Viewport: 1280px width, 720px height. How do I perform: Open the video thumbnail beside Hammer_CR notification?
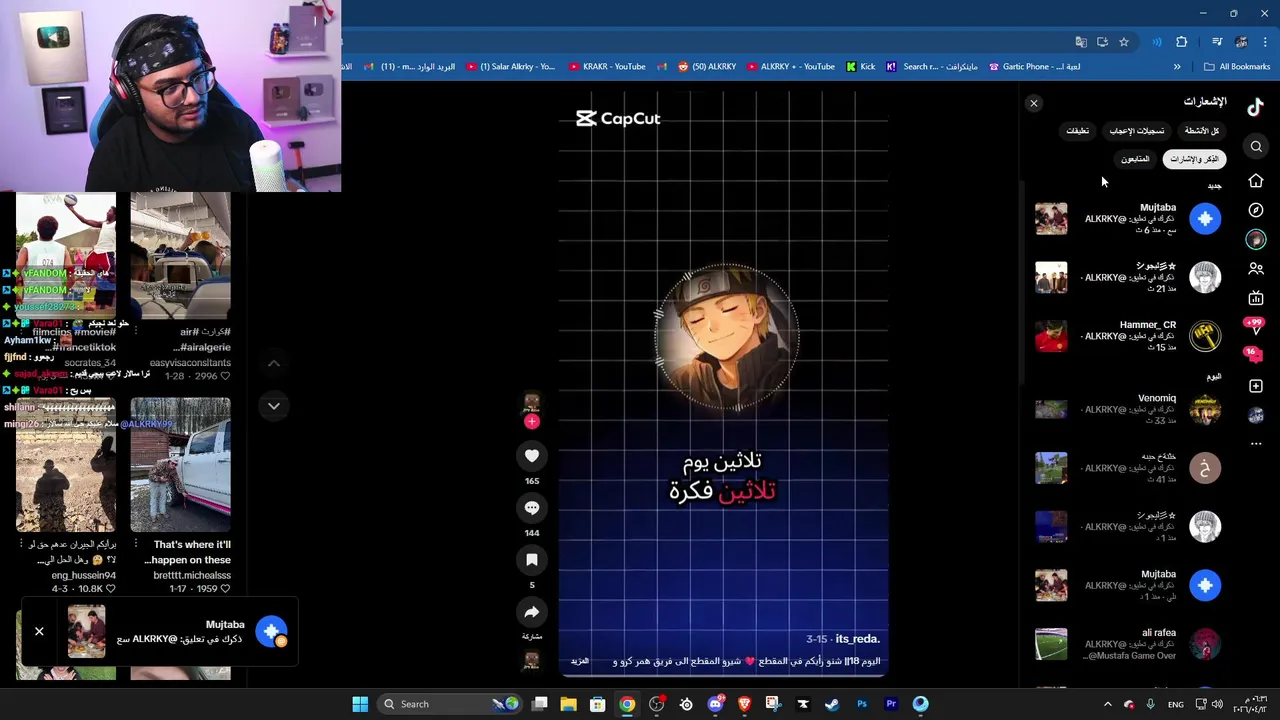coord(1051,336)
